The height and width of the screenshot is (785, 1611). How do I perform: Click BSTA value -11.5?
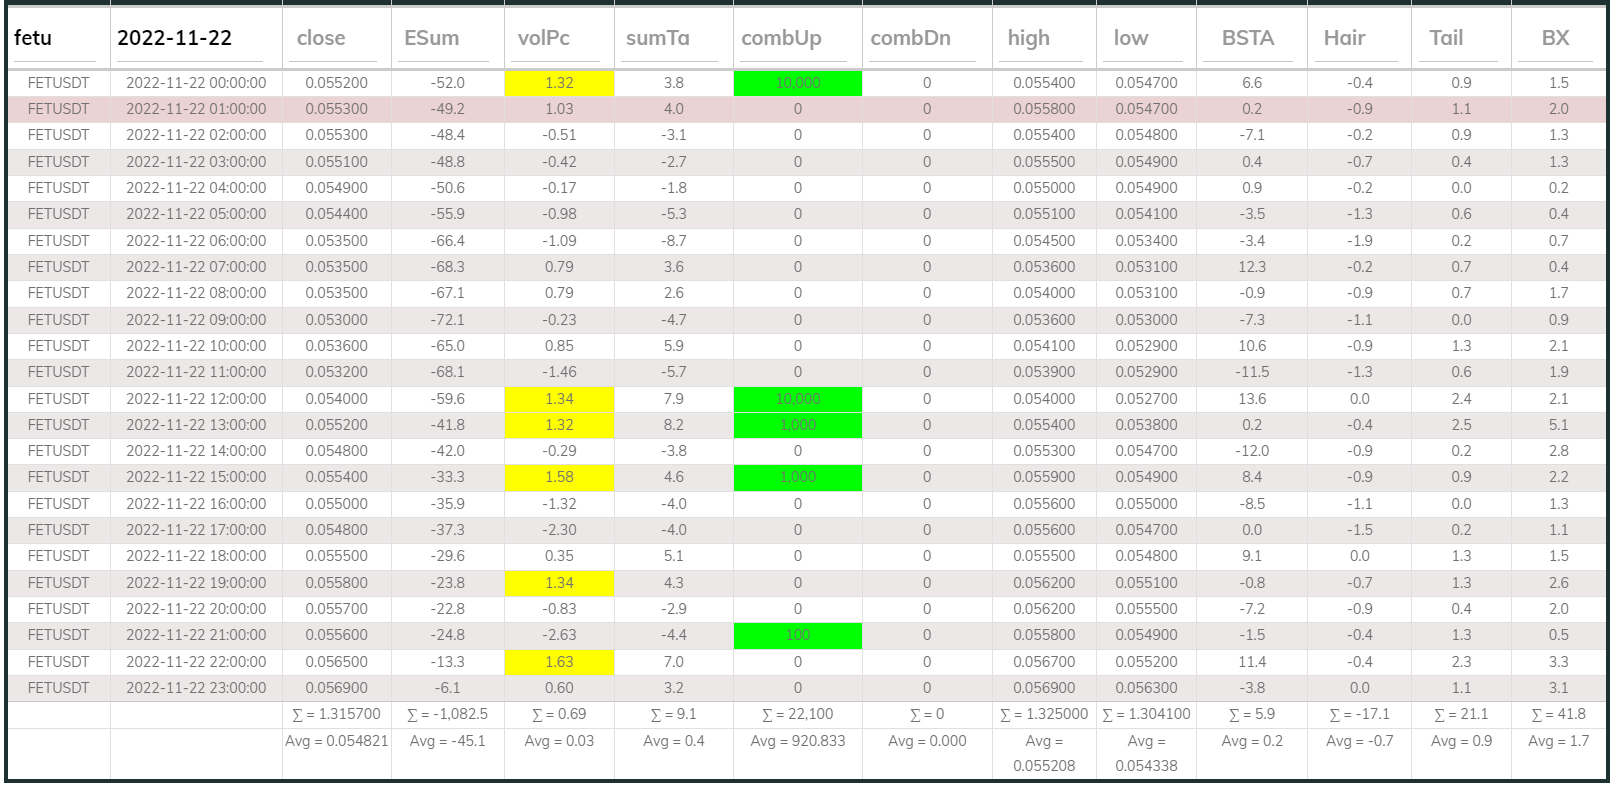tap(1252, 372)
